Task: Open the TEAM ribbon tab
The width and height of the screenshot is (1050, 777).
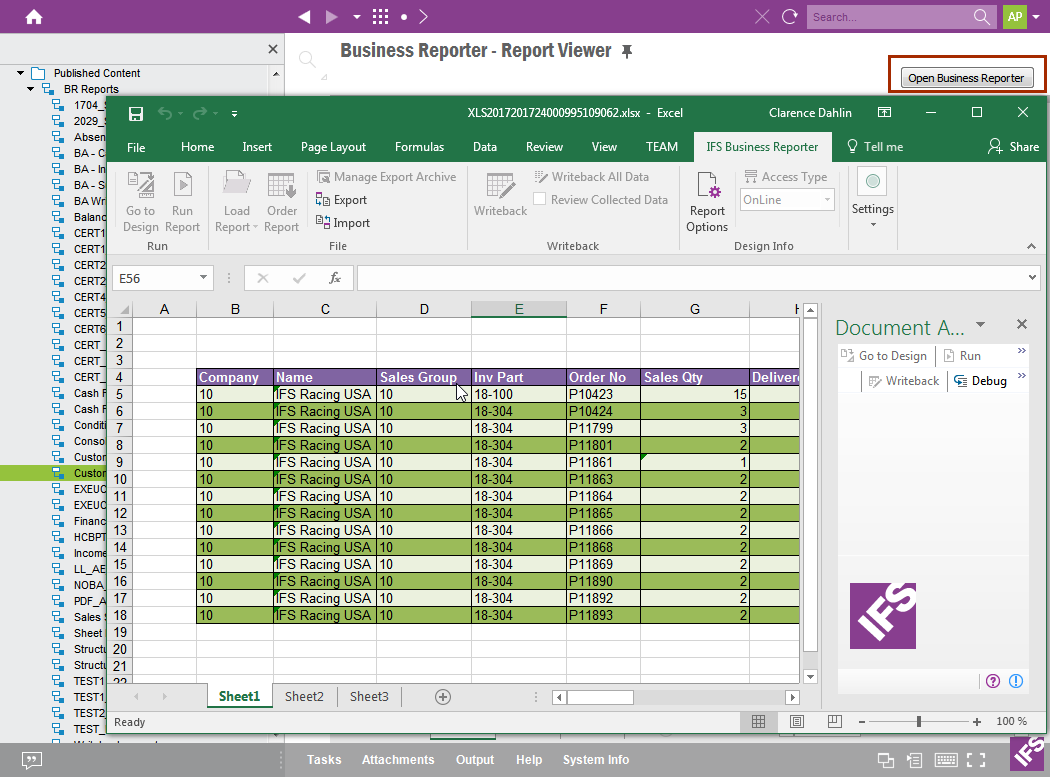Action: coord(662,147)
